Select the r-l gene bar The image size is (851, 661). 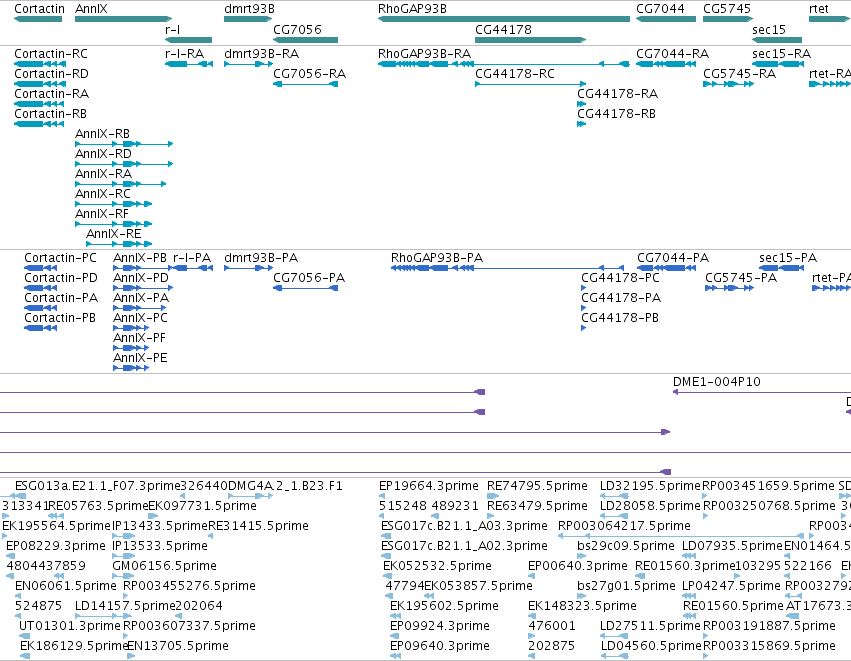pos(188,40)
